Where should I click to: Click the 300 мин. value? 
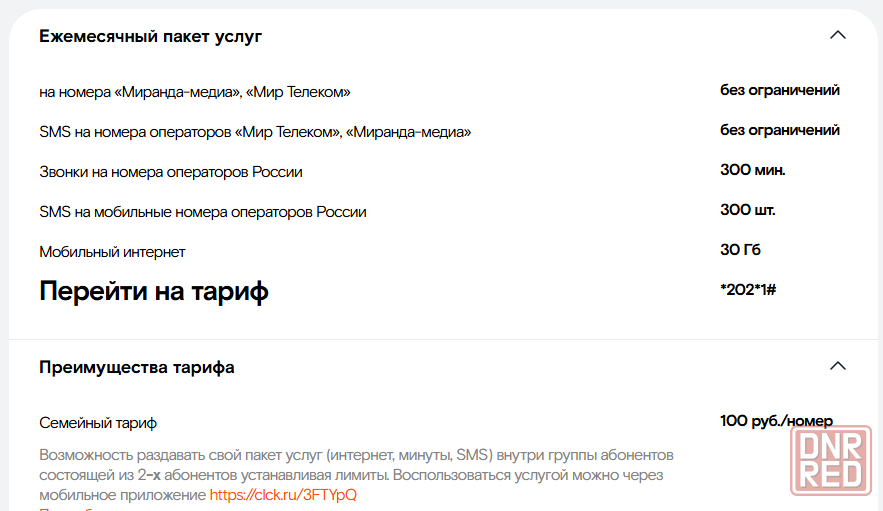pyautogui.click(x=752, y=170)
